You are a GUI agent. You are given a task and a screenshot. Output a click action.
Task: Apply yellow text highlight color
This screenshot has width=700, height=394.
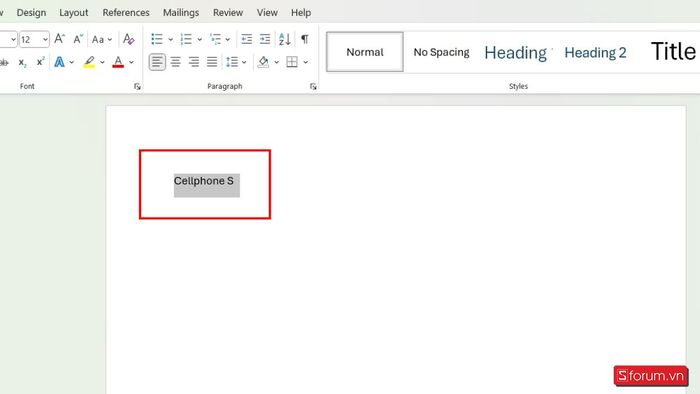coord(89,62)
